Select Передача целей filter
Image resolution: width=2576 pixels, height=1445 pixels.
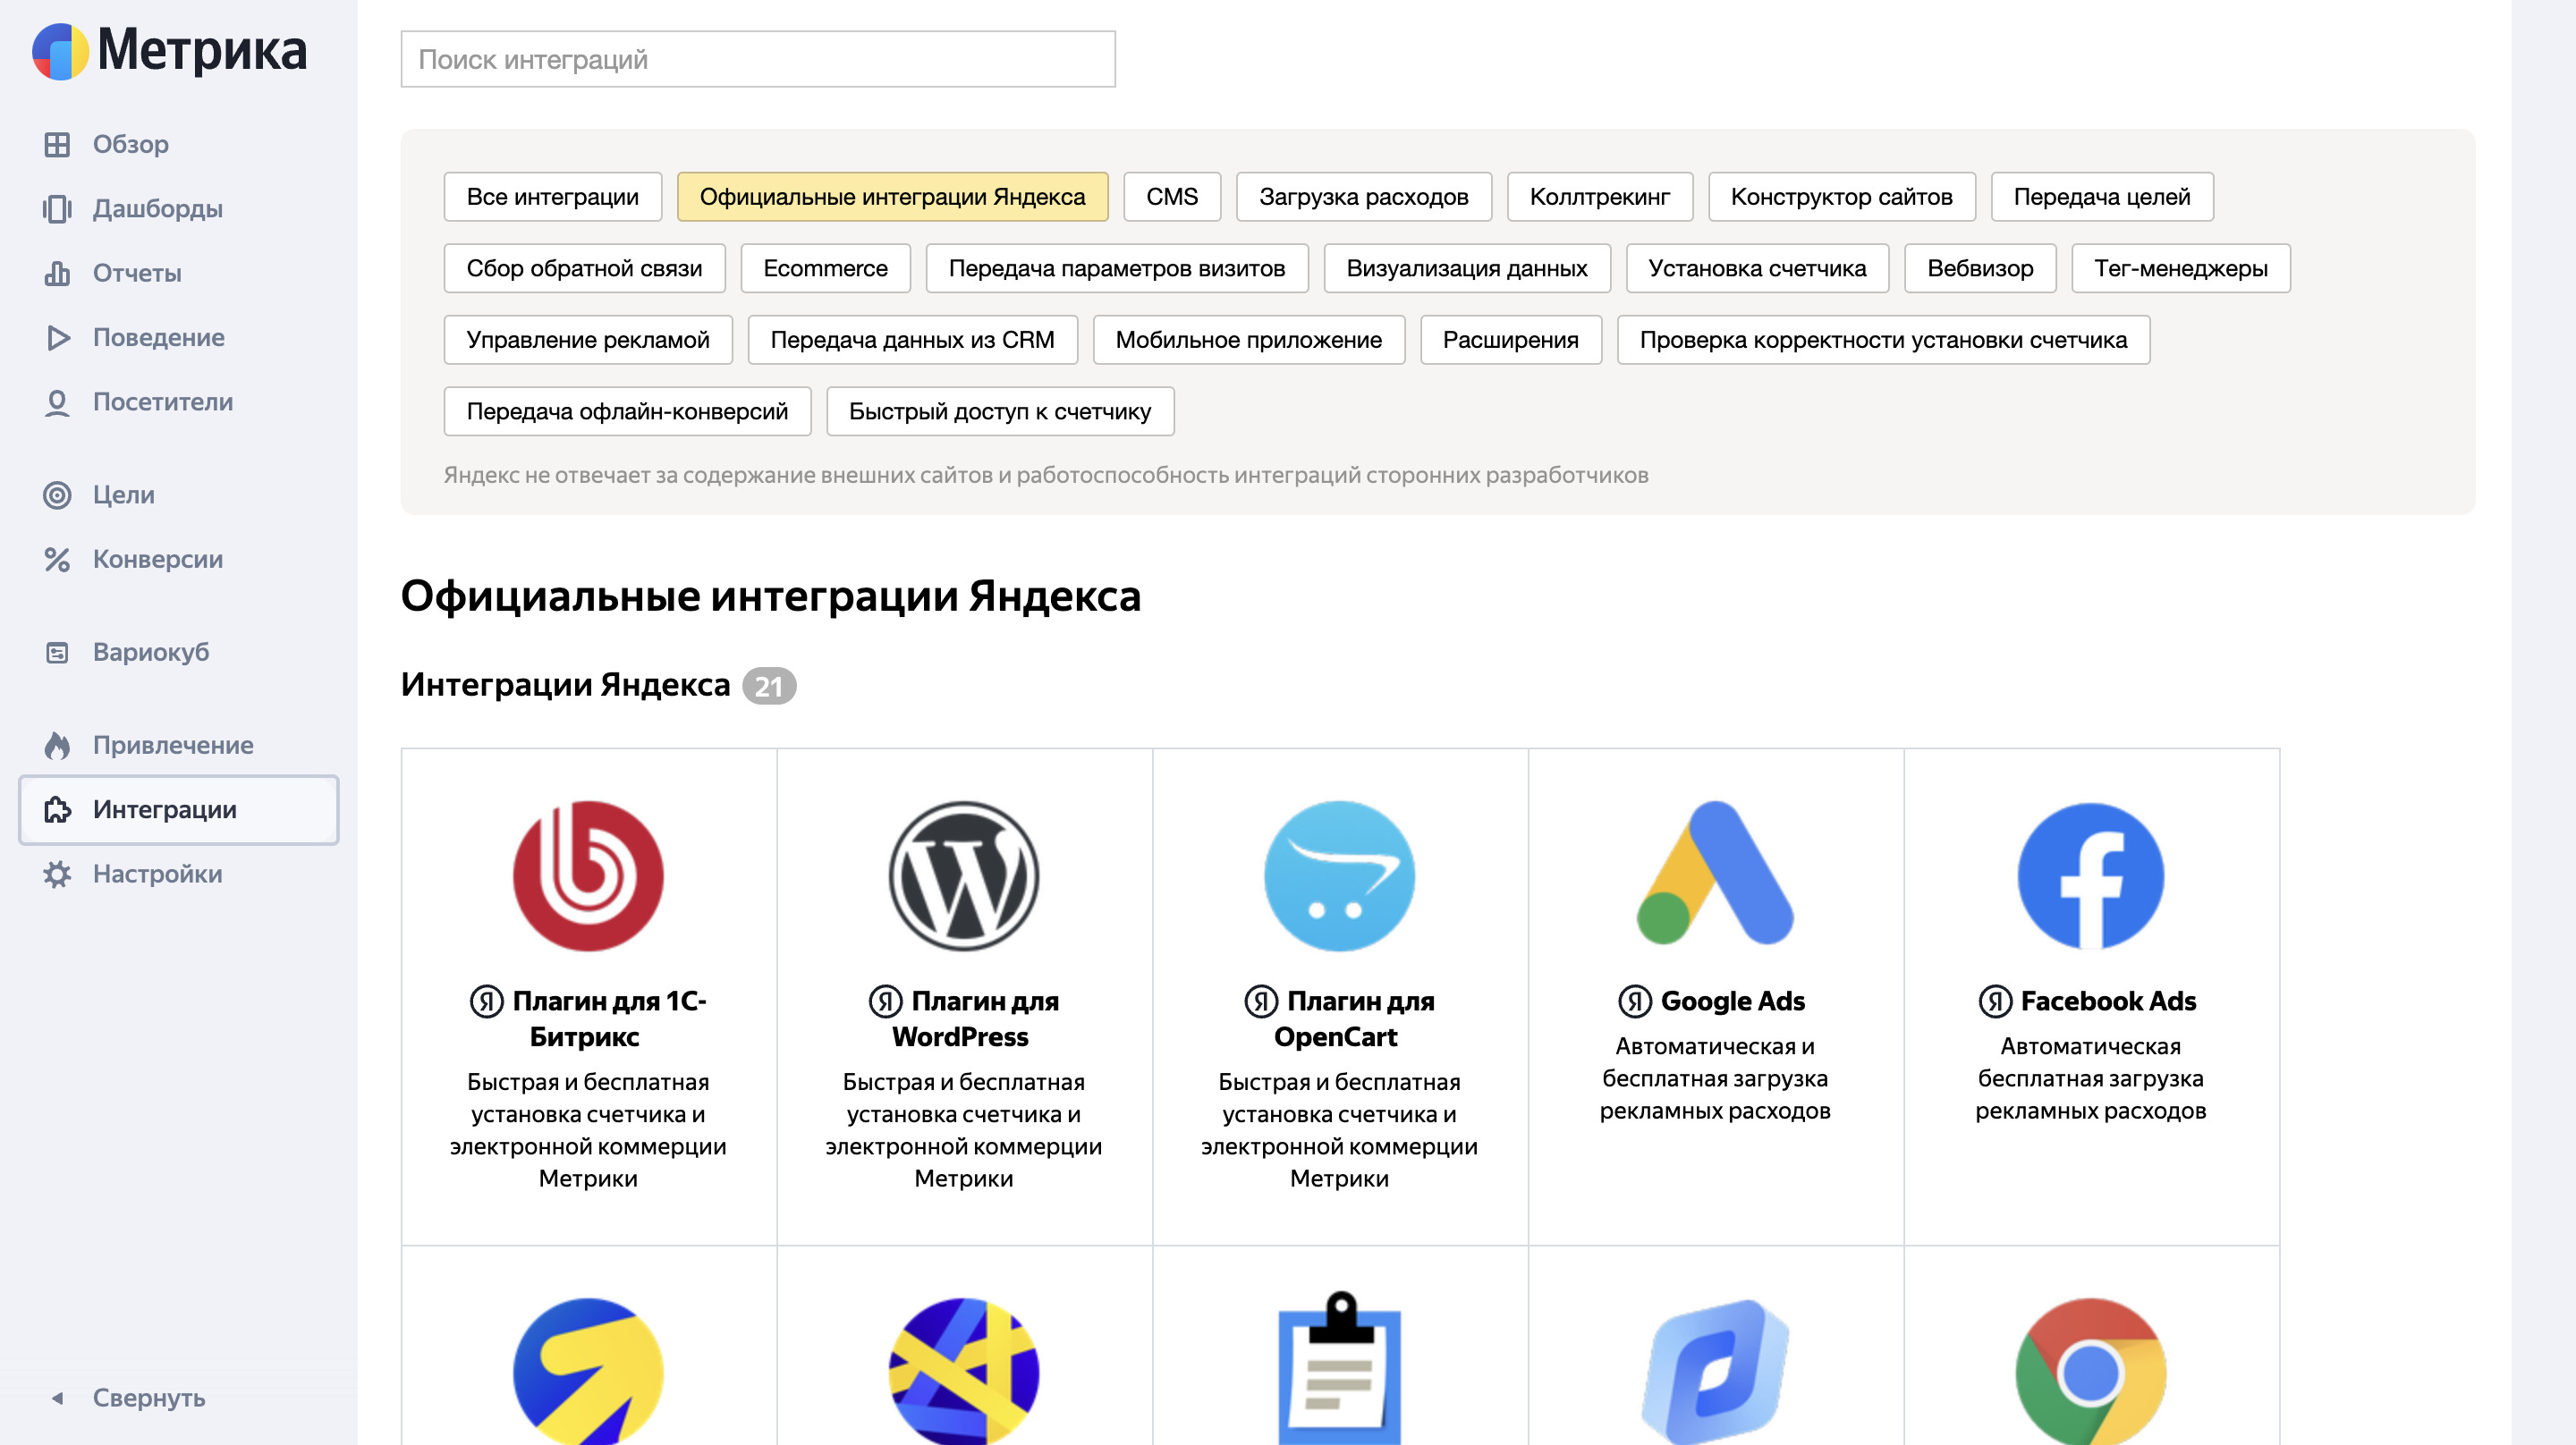tap(2101, 197)
